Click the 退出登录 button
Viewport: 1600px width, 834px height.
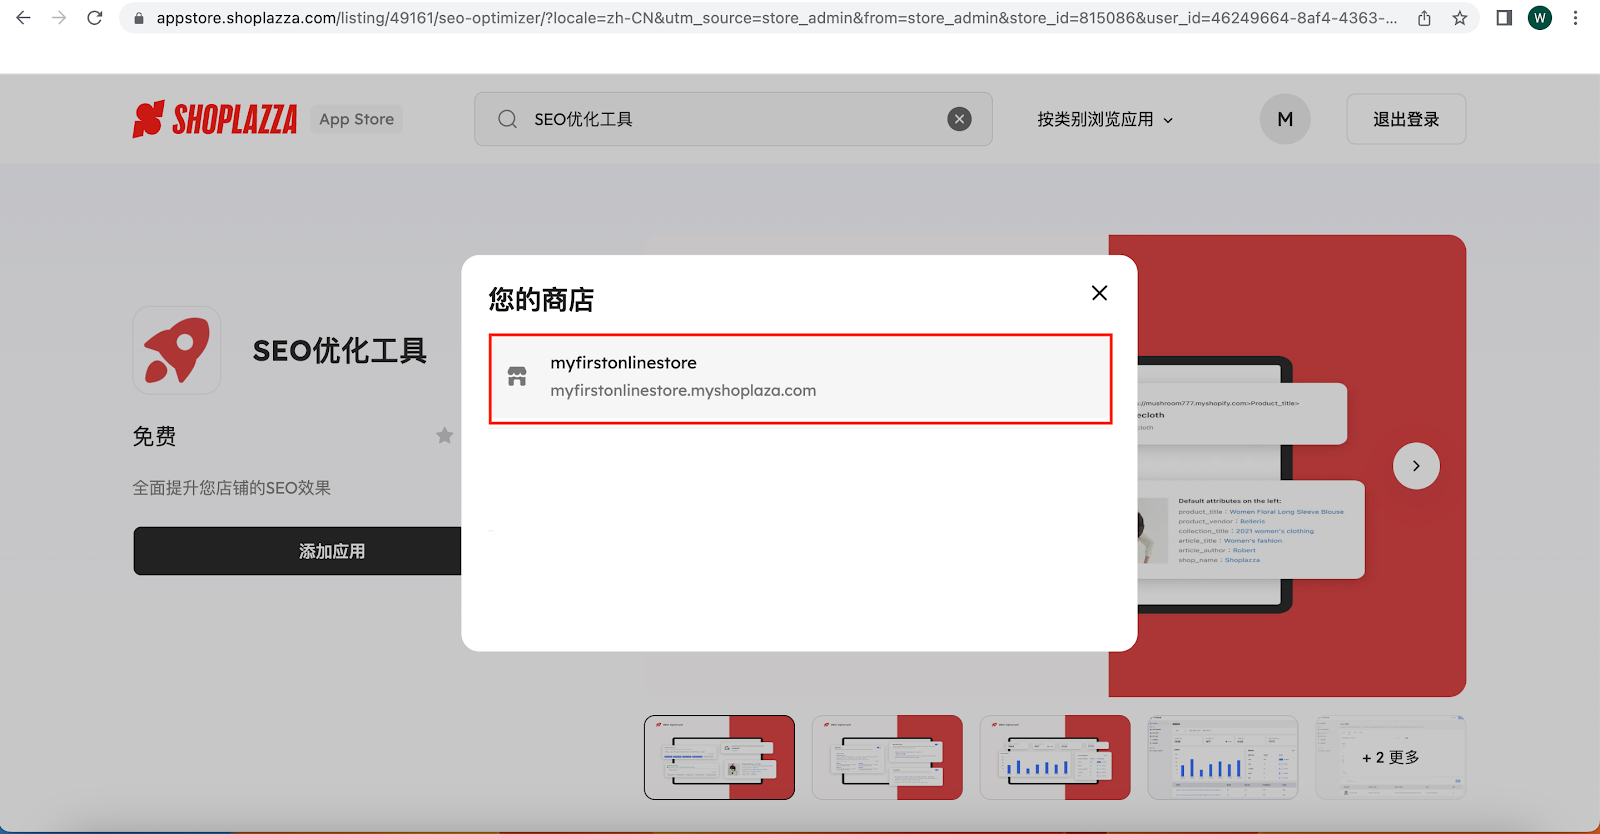tap(1406, 119)
